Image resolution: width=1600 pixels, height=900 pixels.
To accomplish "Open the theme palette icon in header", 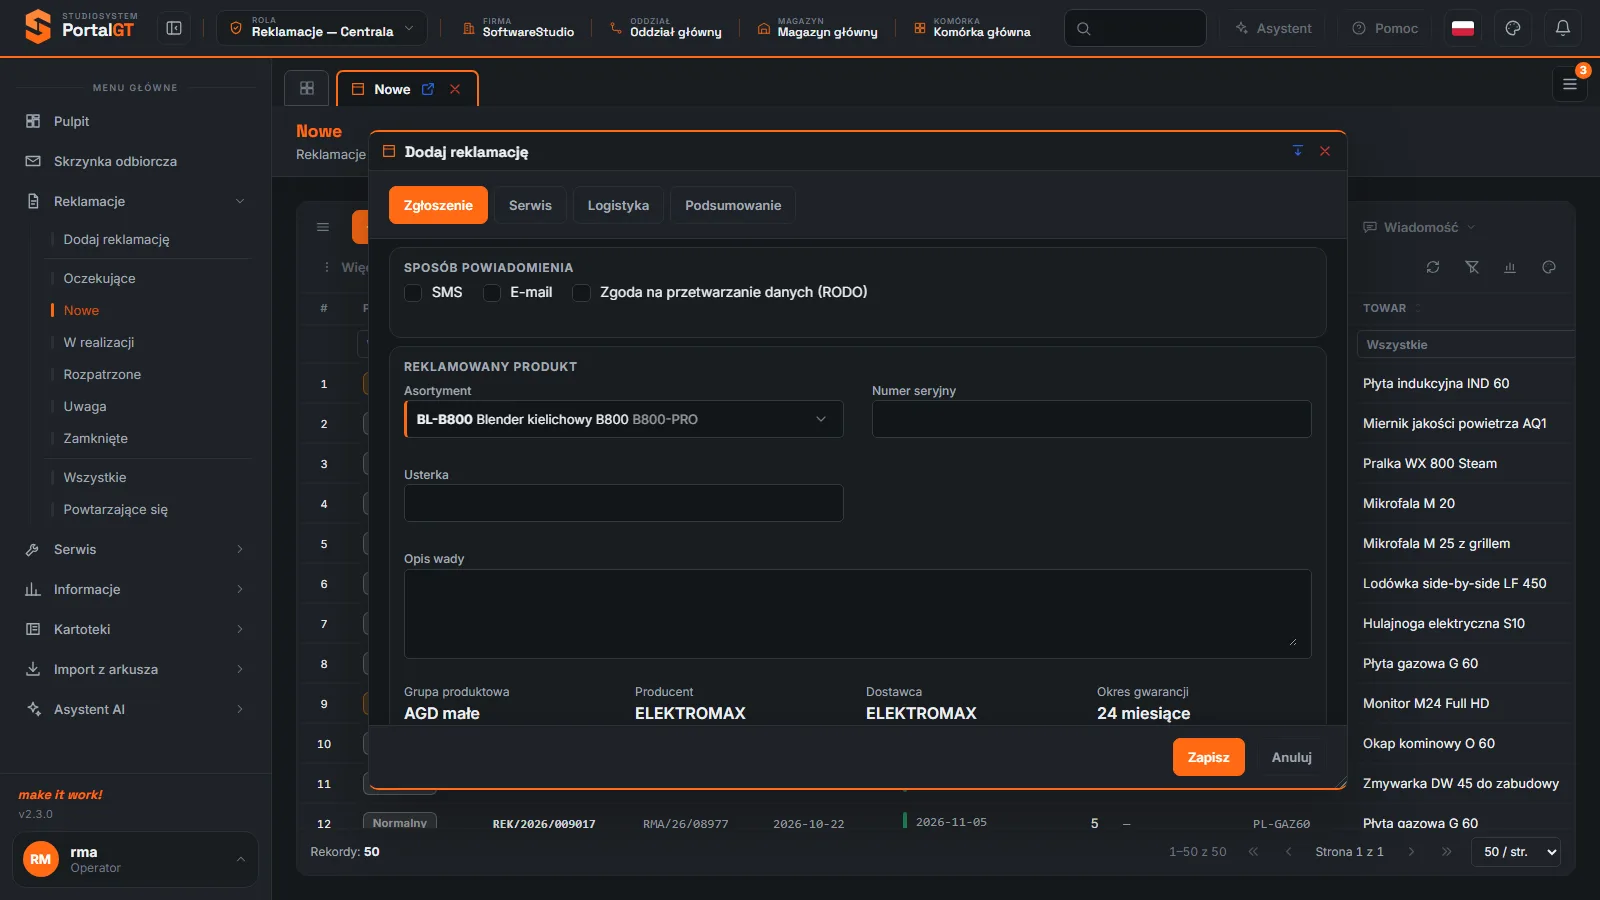I will point(1513,28).
